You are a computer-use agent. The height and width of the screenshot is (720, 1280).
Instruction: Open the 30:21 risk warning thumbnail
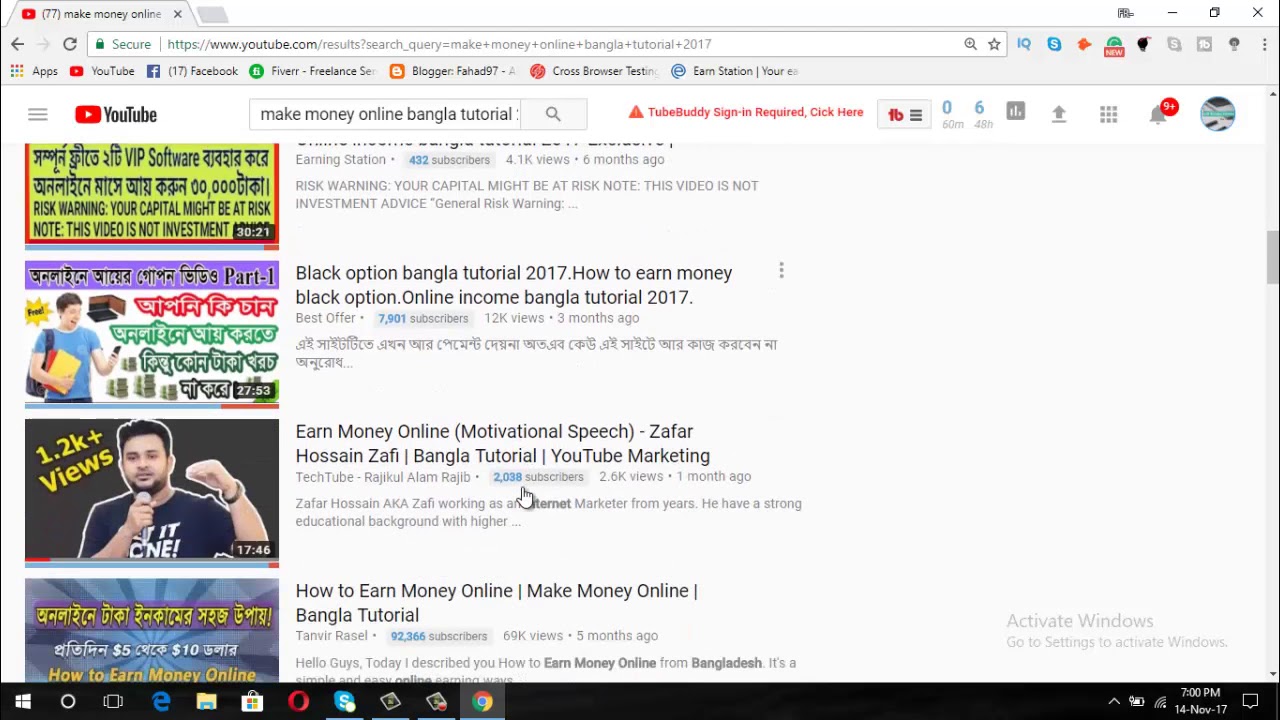click(x=152, y=195)
